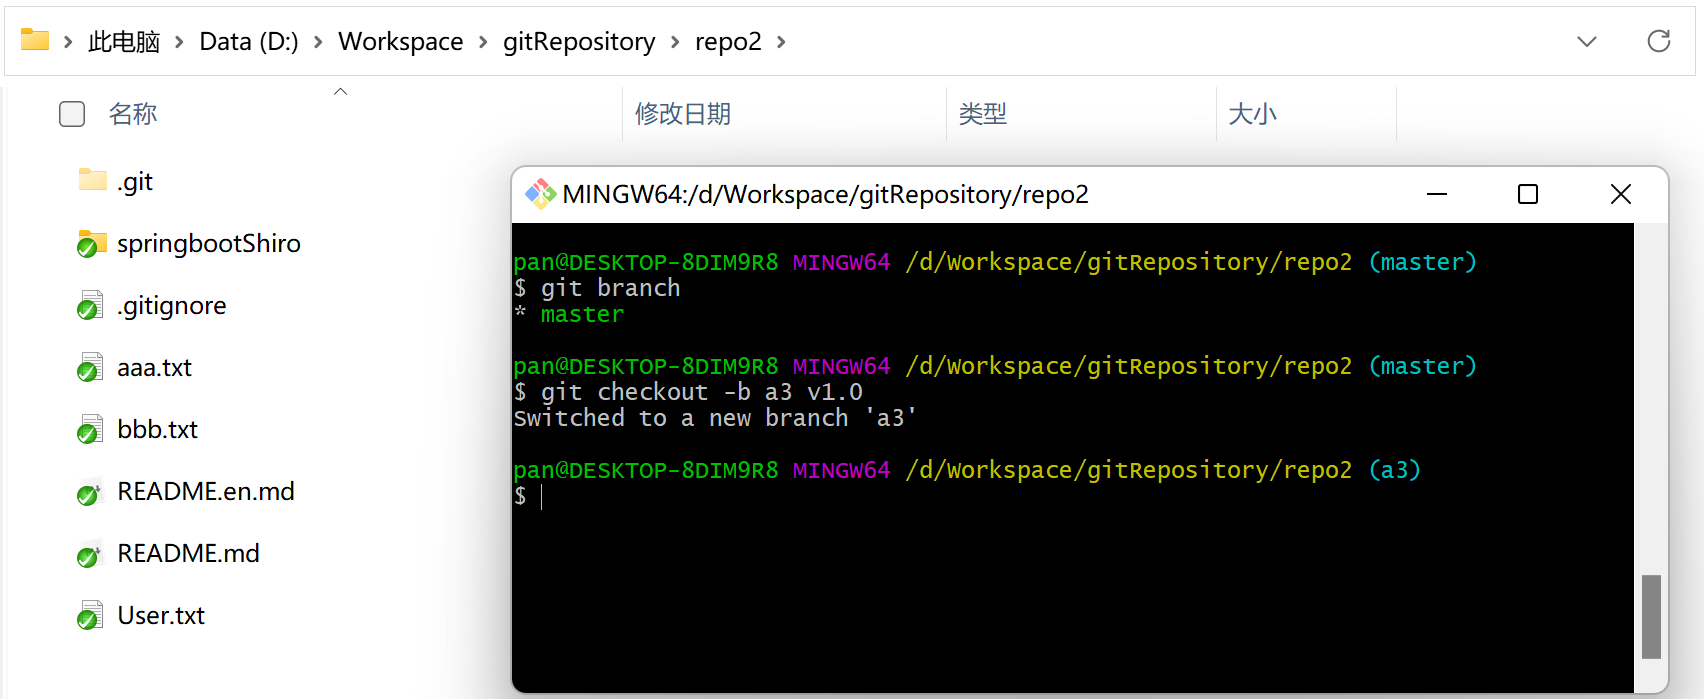Toggle the select-all checkbox beside 名称

[72, 114]
